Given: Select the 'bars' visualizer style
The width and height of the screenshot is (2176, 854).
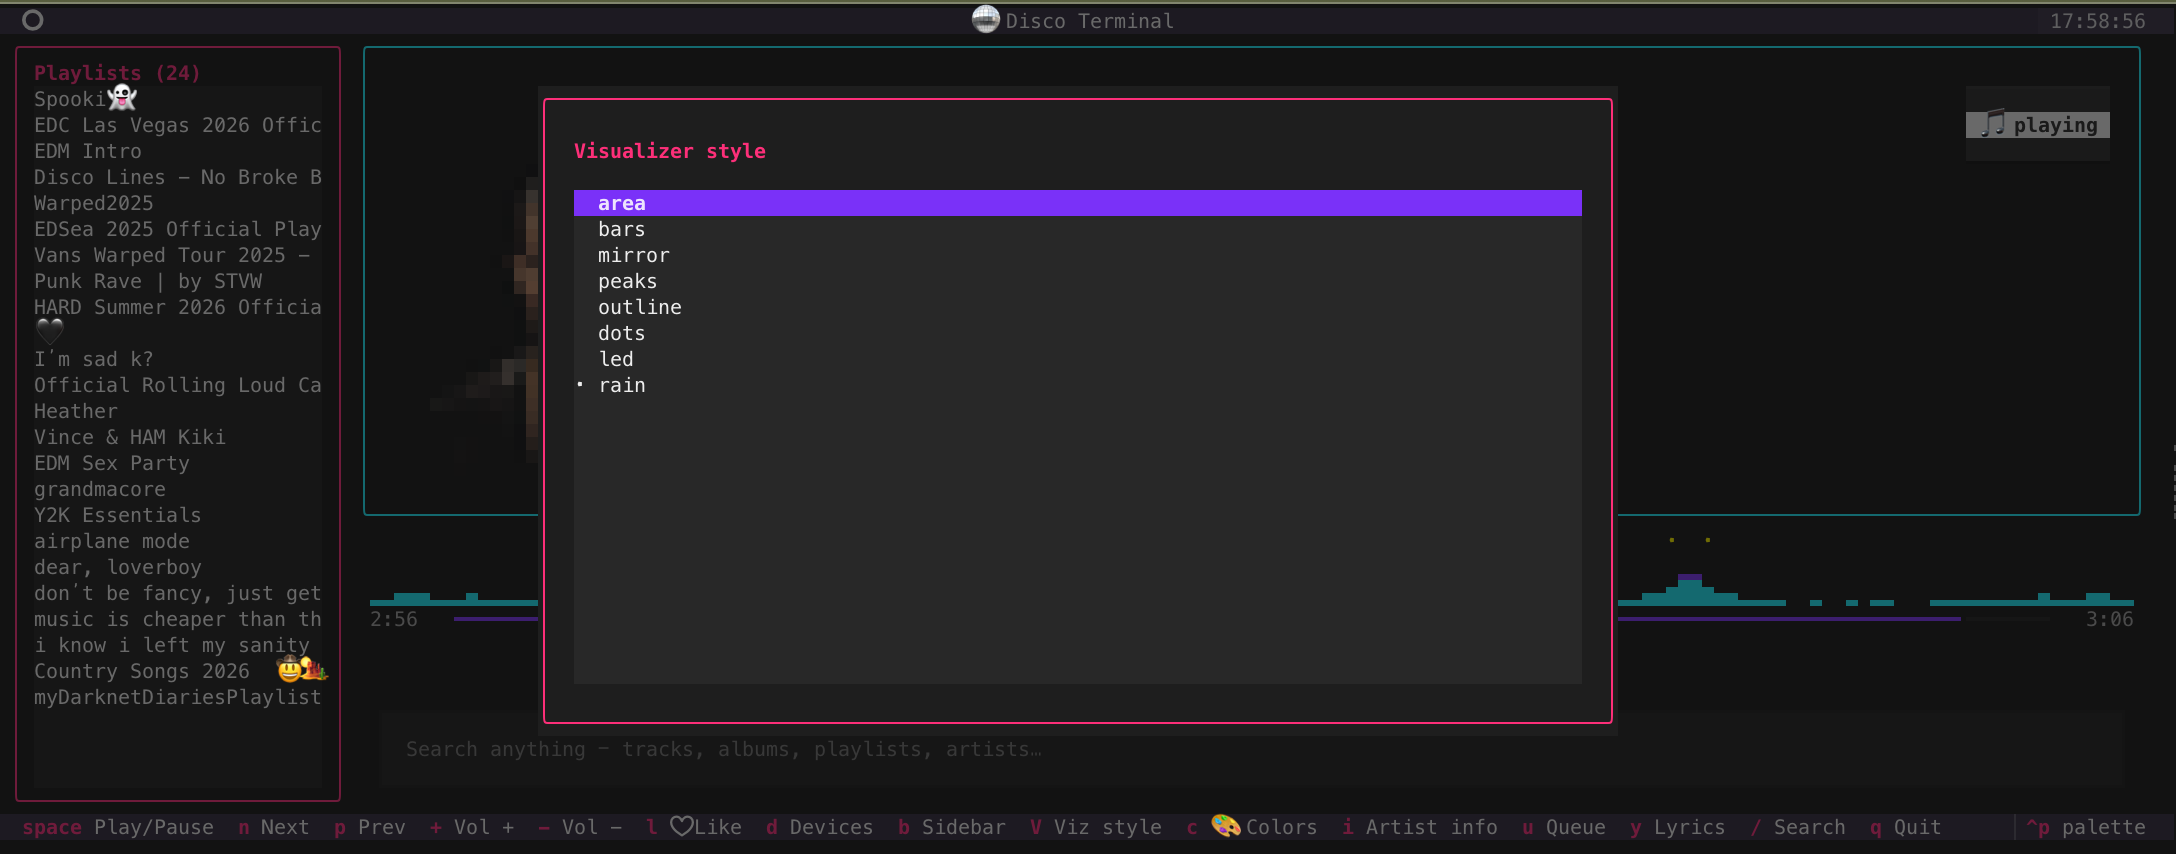Looking at the screenshot, I should pos(1077,229).
